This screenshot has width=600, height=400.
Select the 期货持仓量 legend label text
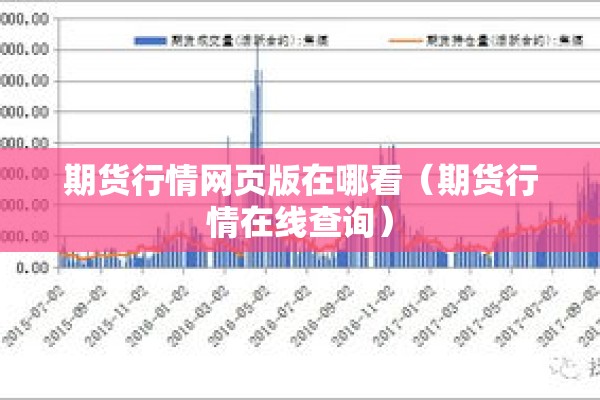pyautogui.click(x=504, y=41)
